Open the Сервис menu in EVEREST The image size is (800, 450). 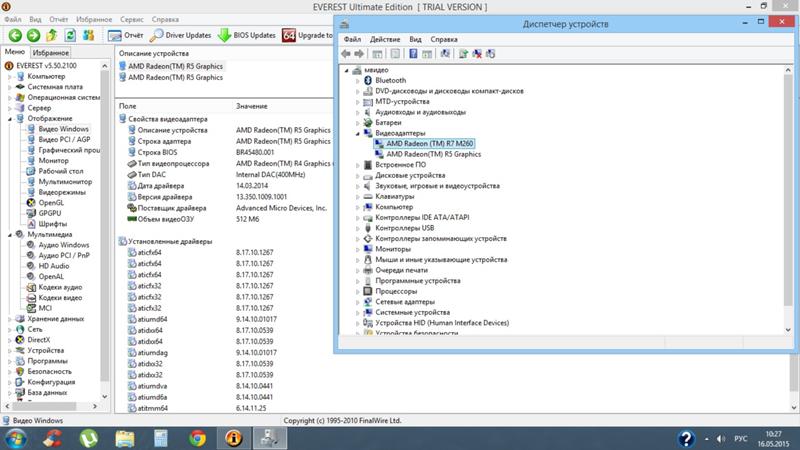pyautogui.click(x=132, y=19)
